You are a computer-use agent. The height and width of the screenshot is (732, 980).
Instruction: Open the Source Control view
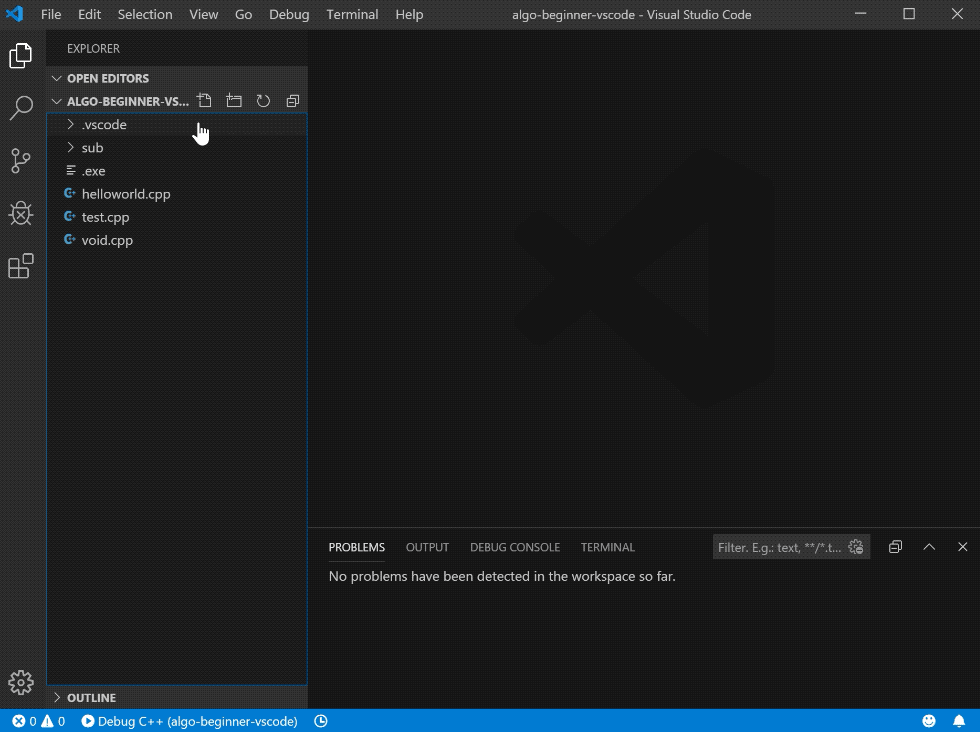click(21, 160)
